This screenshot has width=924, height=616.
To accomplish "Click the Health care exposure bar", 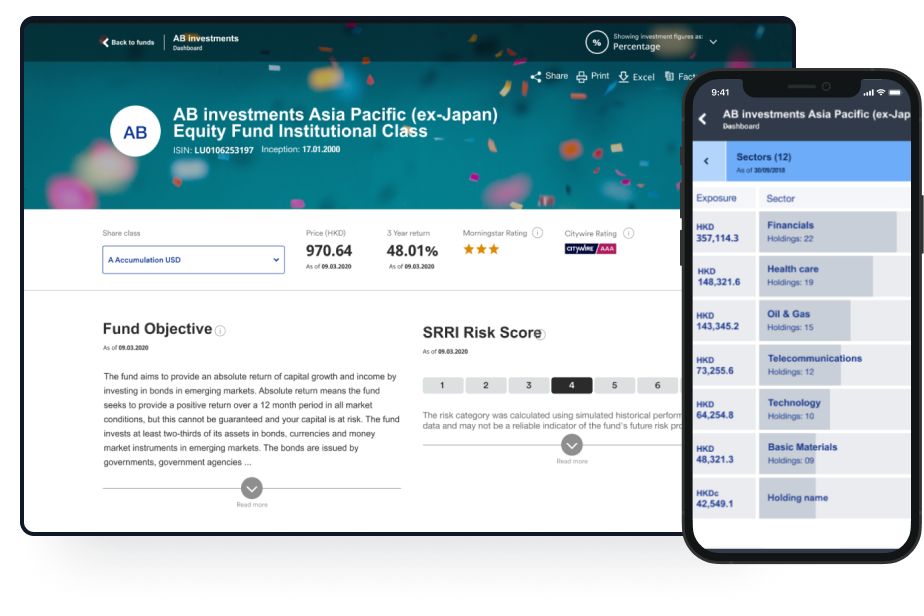I will (x=815, y=276).
